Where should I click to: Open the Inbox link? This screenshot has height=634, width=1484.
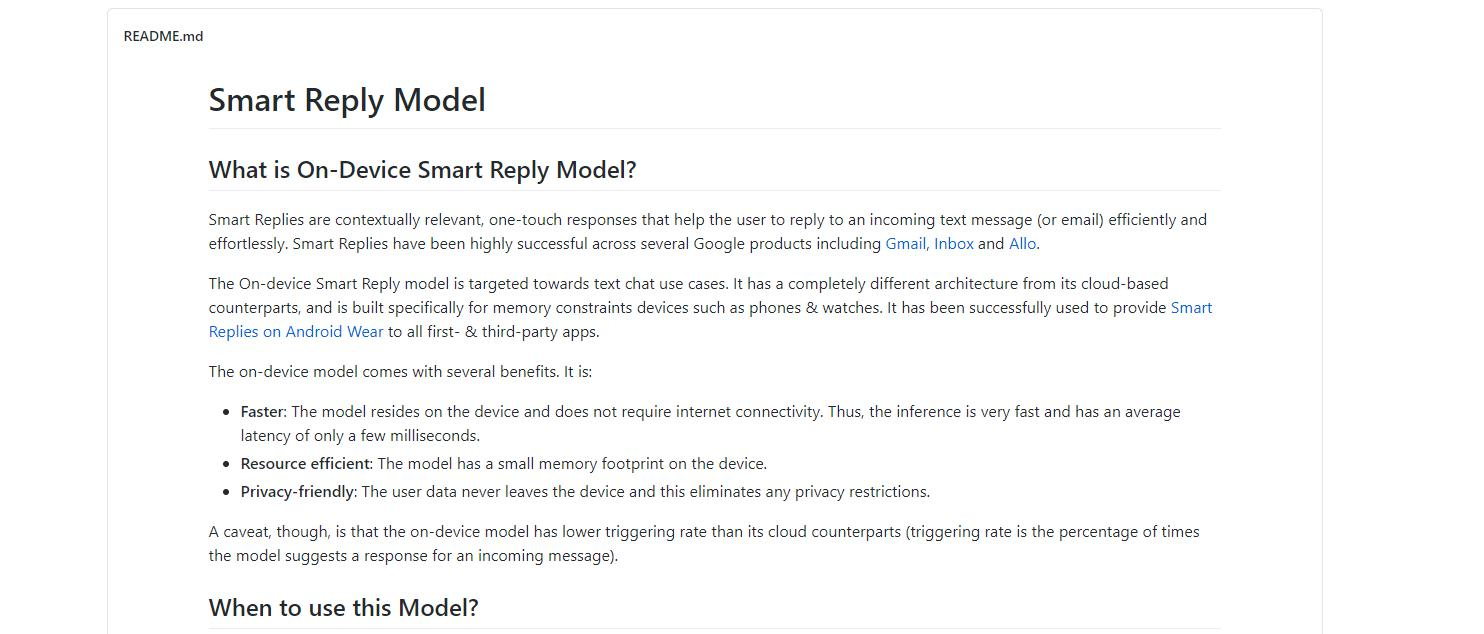[954, 244]
